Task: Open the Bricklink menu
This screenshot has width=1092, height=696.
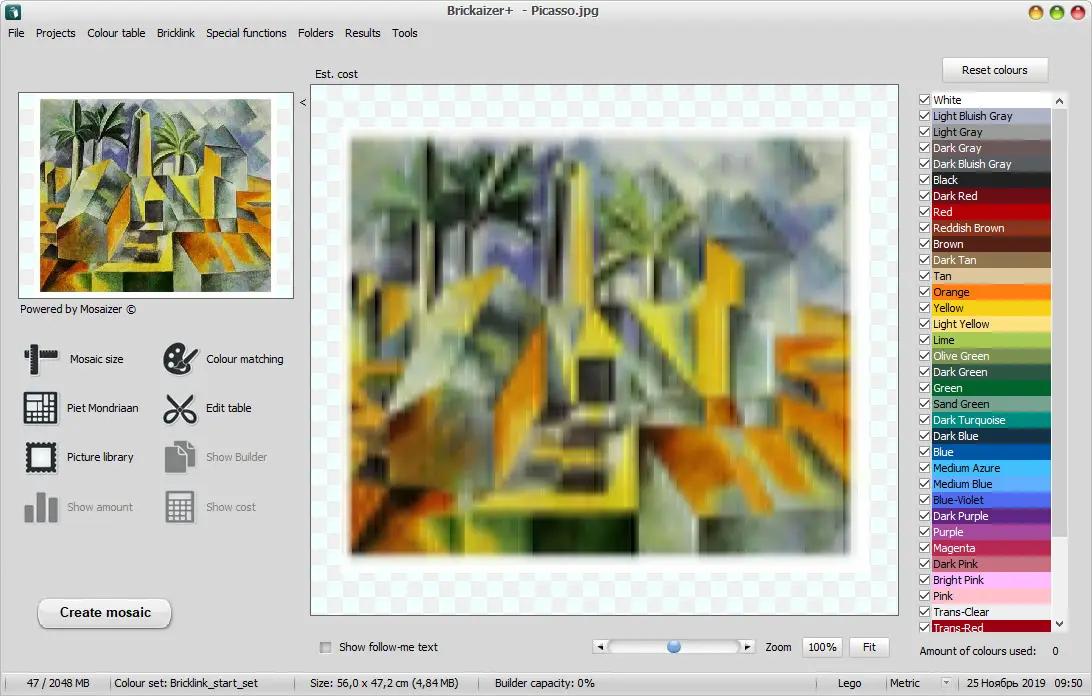Action: [176, 33]
